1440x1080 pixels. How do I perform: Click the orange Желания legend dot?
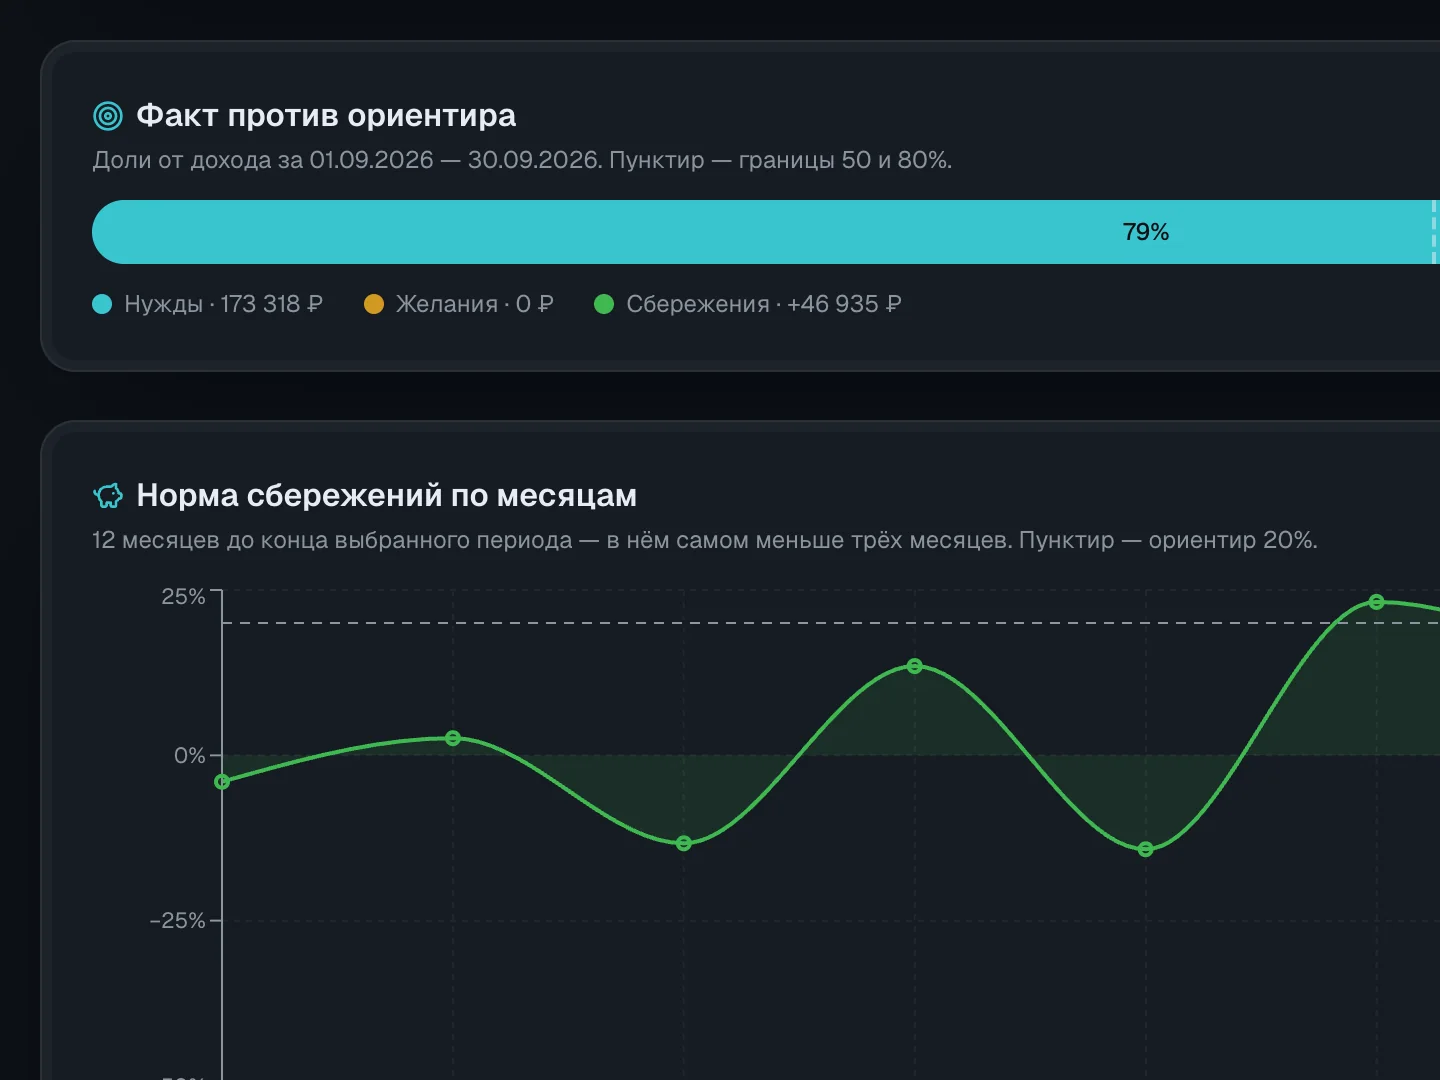point(374,304)
